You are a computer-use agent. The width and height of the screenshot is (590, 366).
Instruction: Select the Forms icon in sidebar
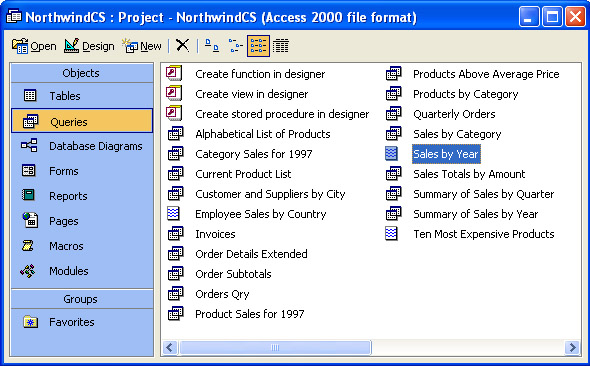pyautogui.click(x=29, y=171)
